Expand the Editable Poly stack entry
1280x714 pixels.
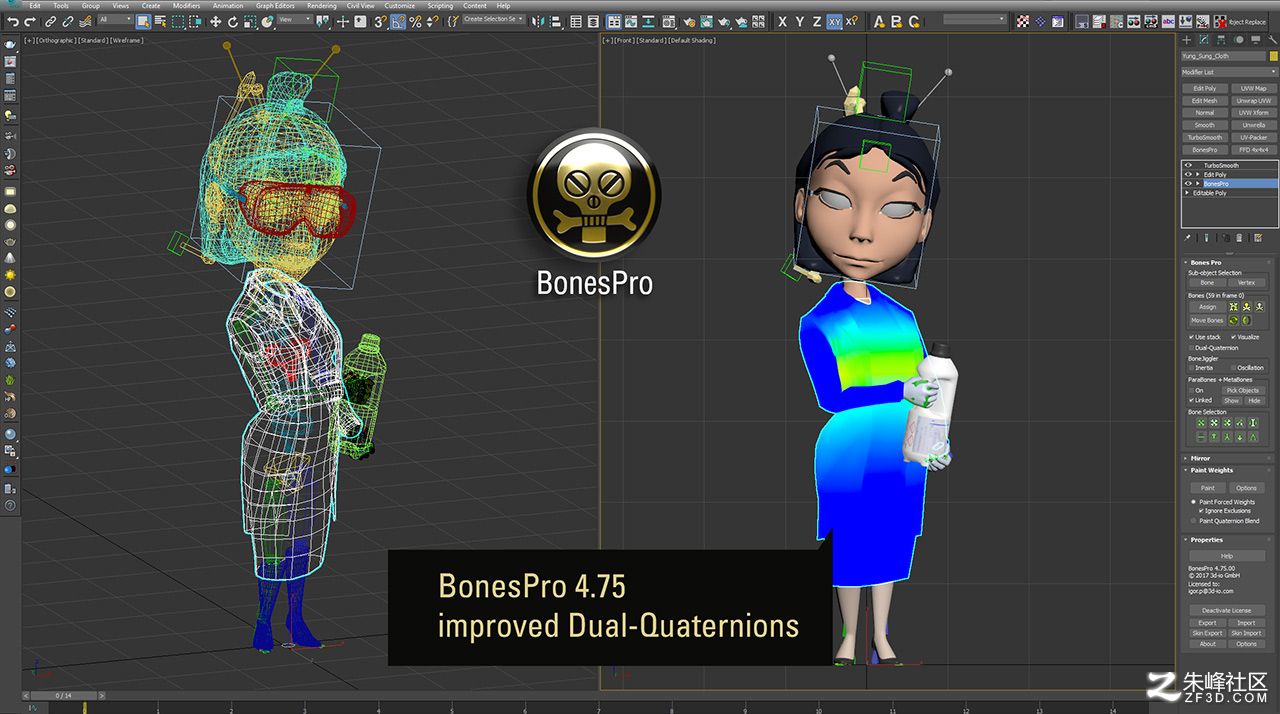coord(1187,193)
